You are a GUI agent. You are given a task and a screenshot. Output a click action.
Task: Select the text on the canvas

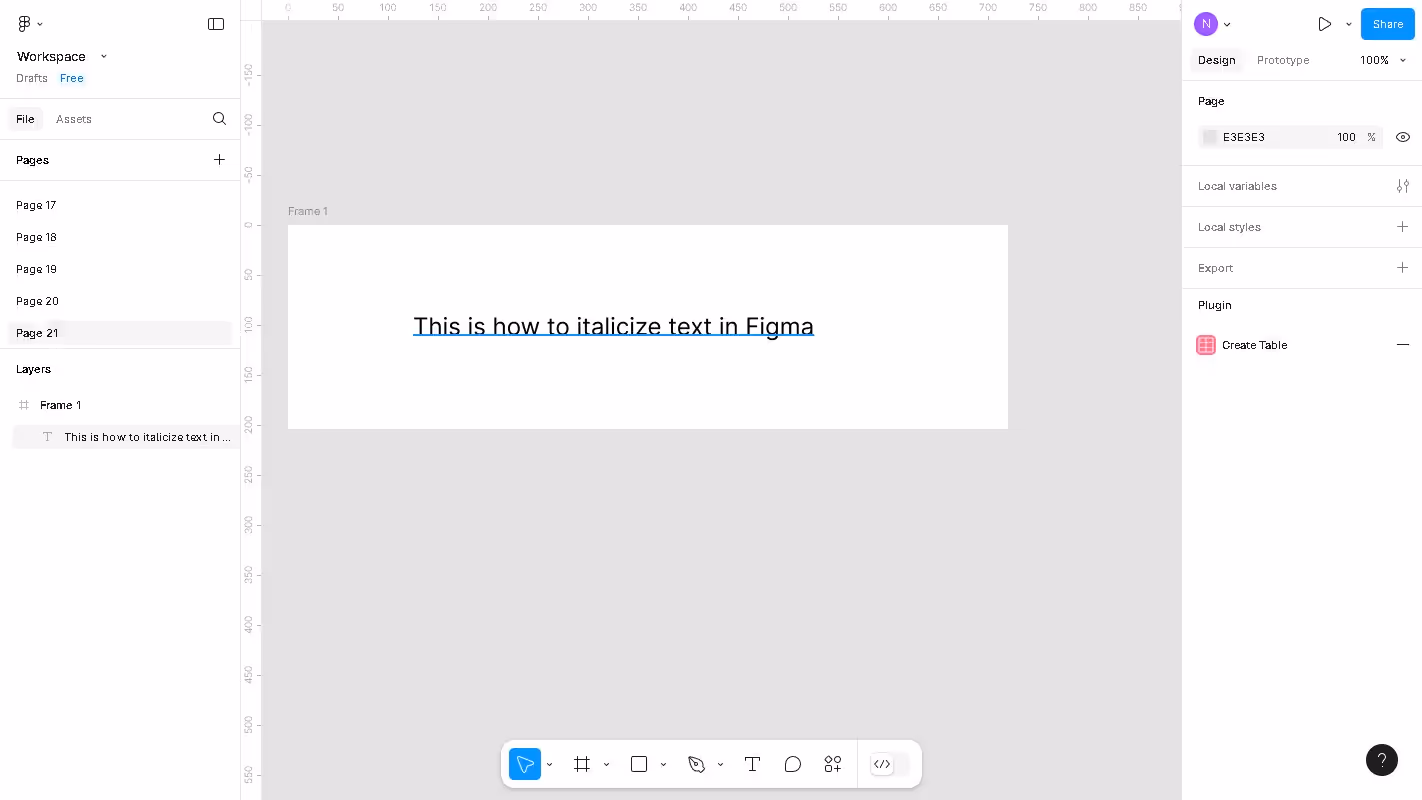[613, 326]
